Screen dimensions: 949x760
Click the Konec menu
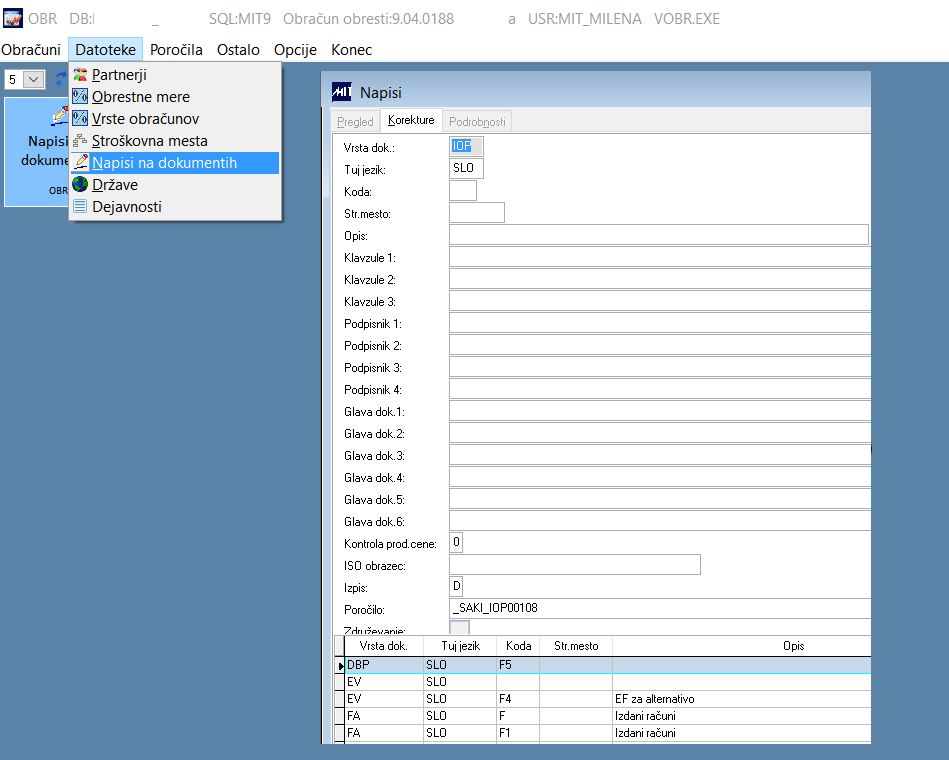click(351, 50)
